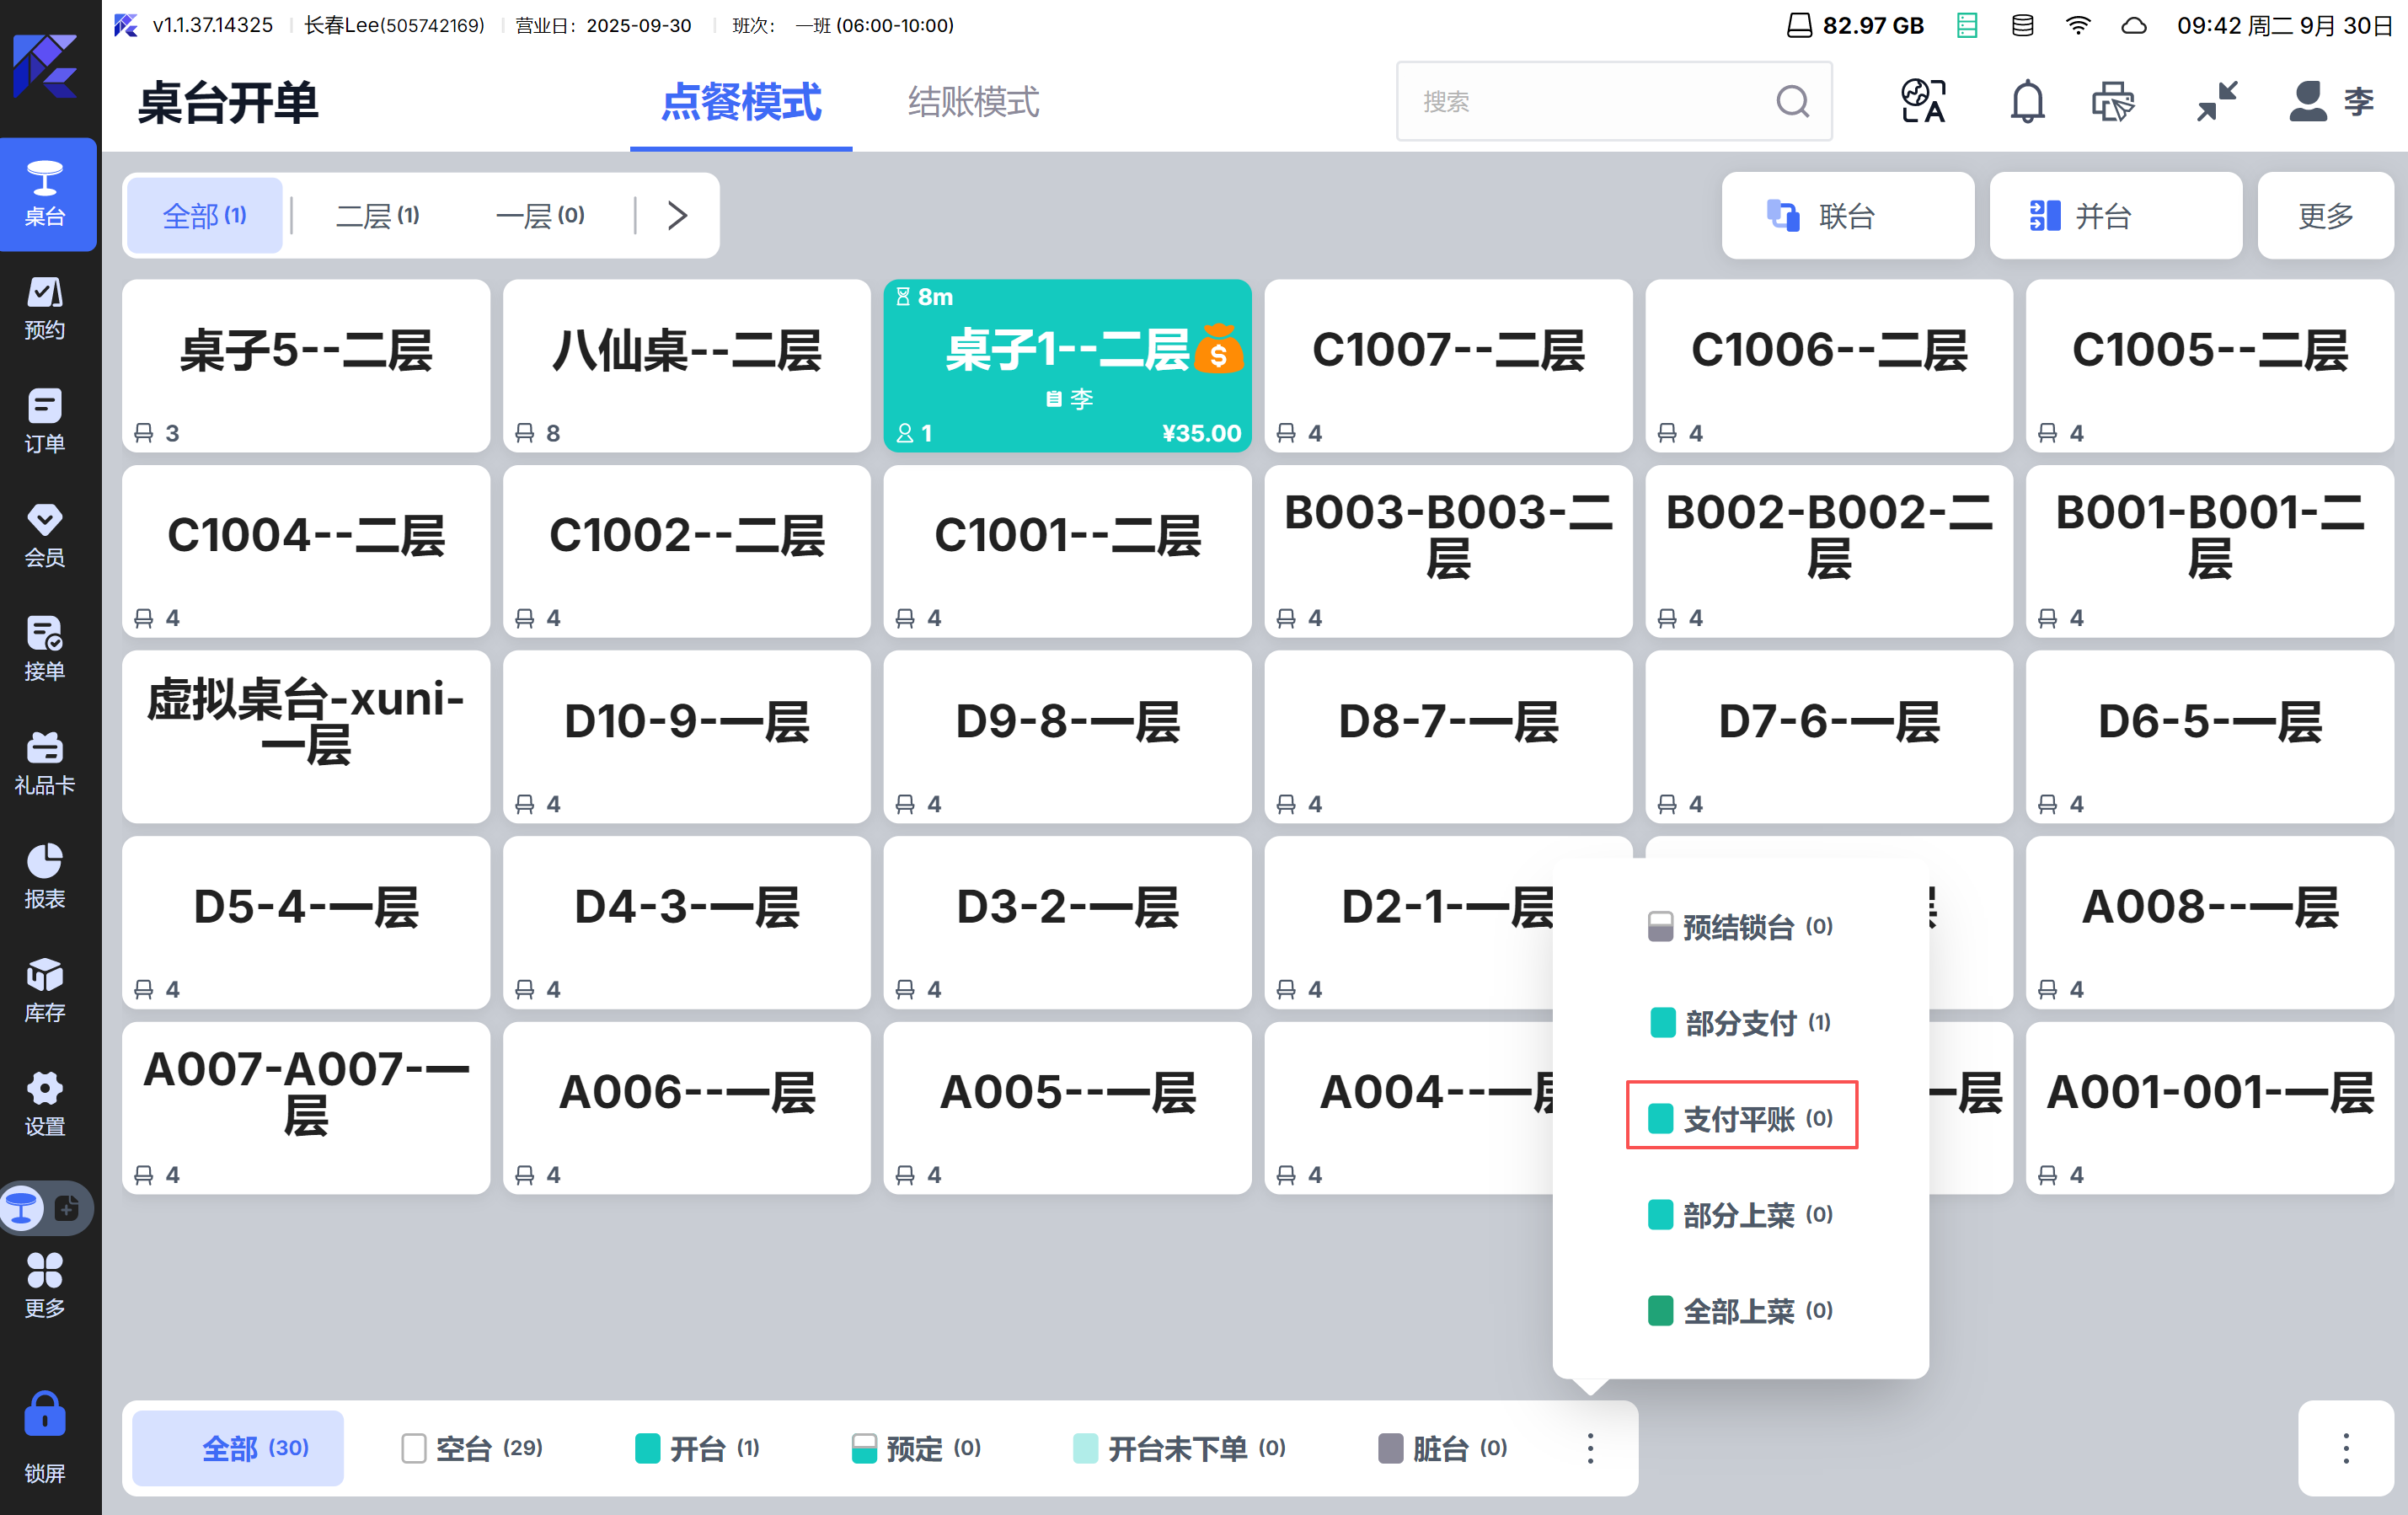Viewport: 2408px width, 1515px height.
Task: Toggle the 开台 (1) status filter
Action: 698,1448
